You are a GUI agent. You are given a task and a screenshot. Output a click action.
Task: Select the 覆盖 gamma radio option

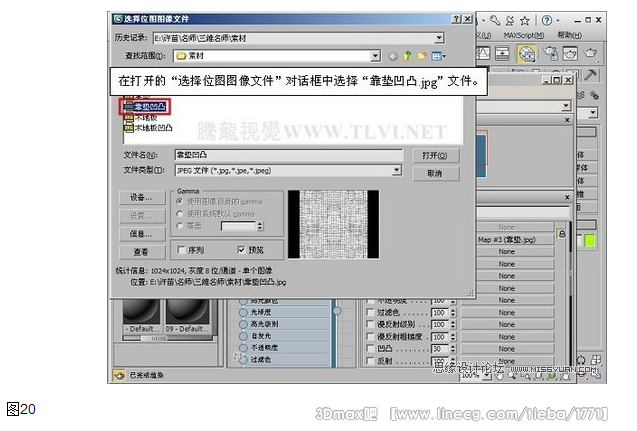180,225
